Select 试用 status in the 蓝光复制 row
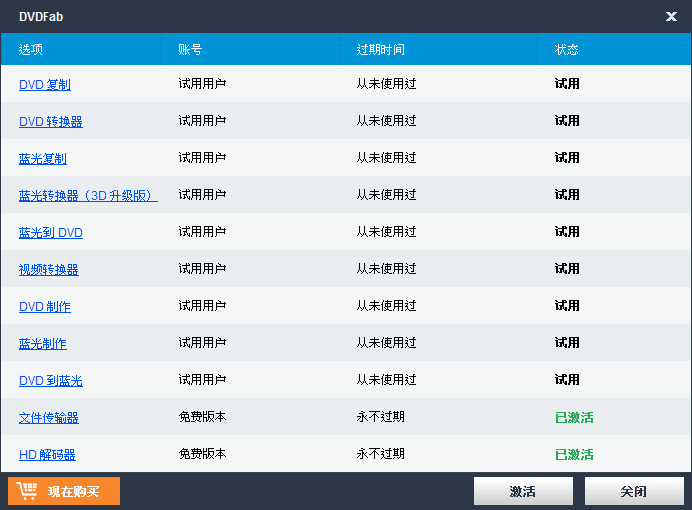This screenshot has width=692, height=510. coord(567,158)
